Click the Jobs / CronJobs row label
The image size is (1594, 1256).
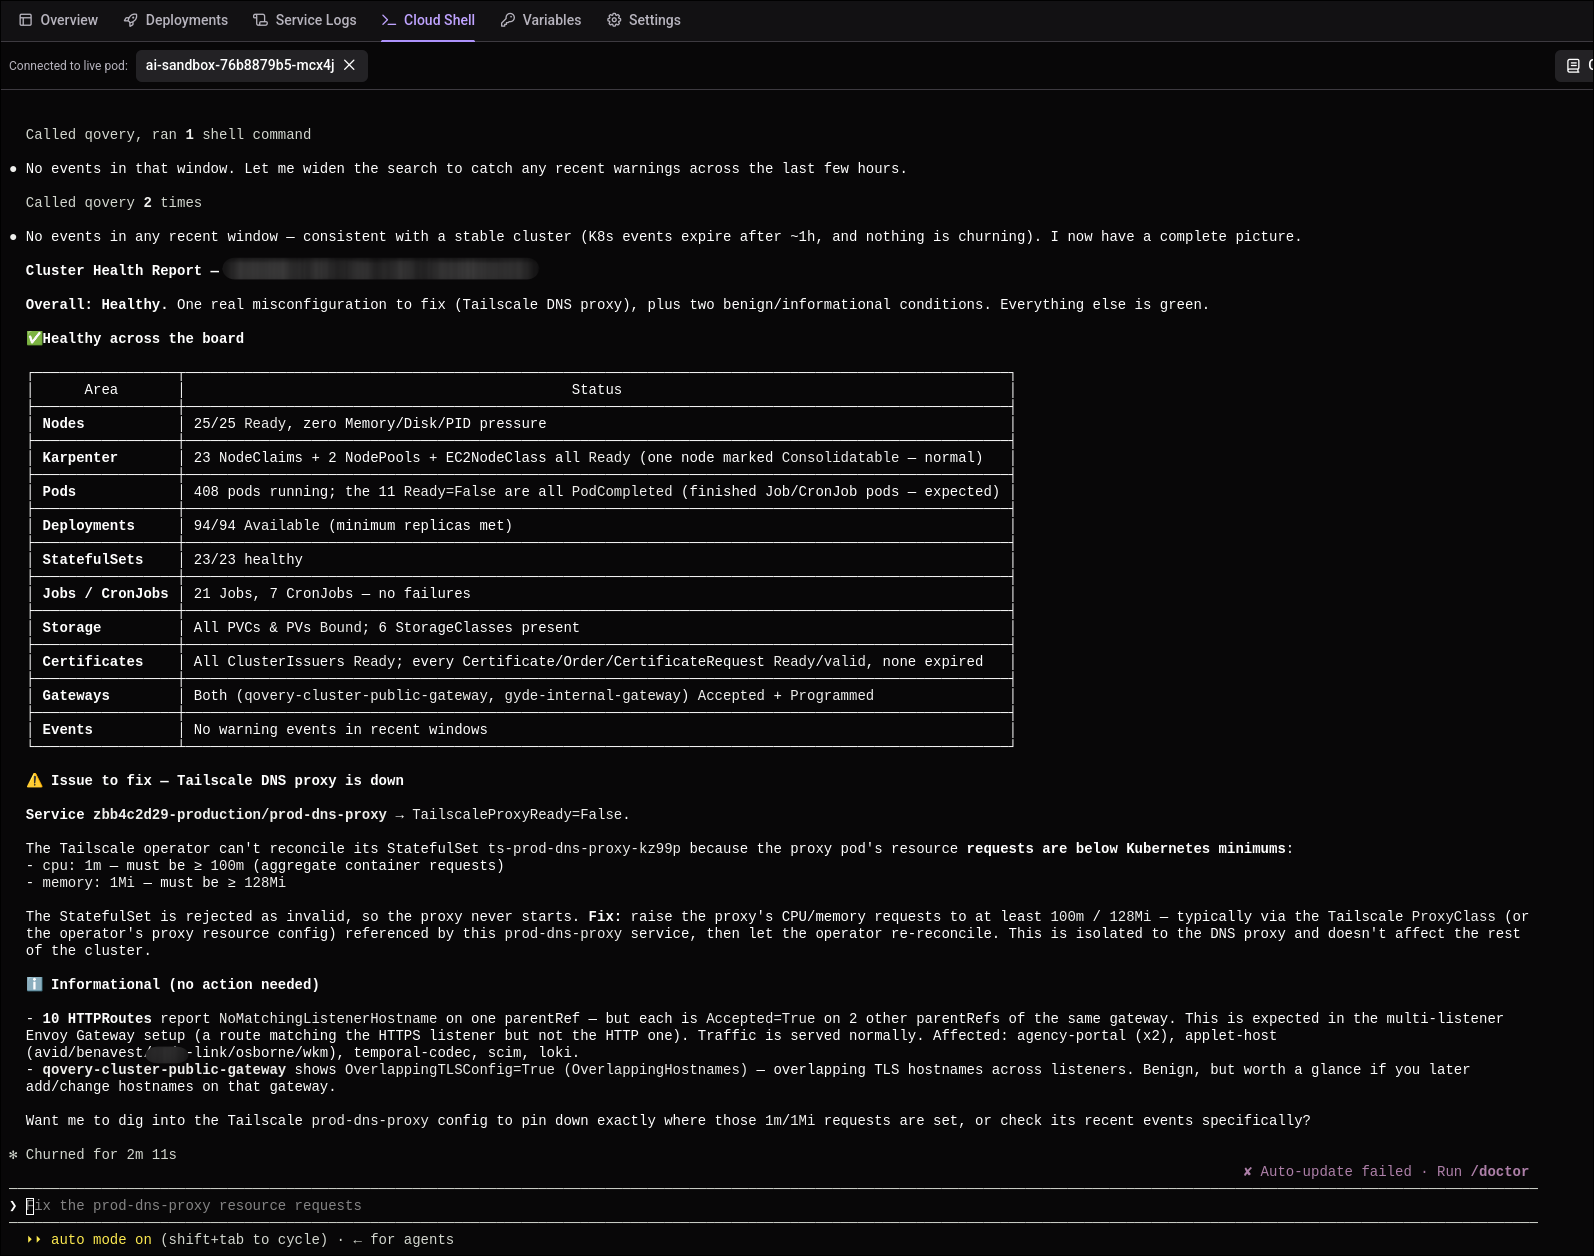click(x=105, y=594)
